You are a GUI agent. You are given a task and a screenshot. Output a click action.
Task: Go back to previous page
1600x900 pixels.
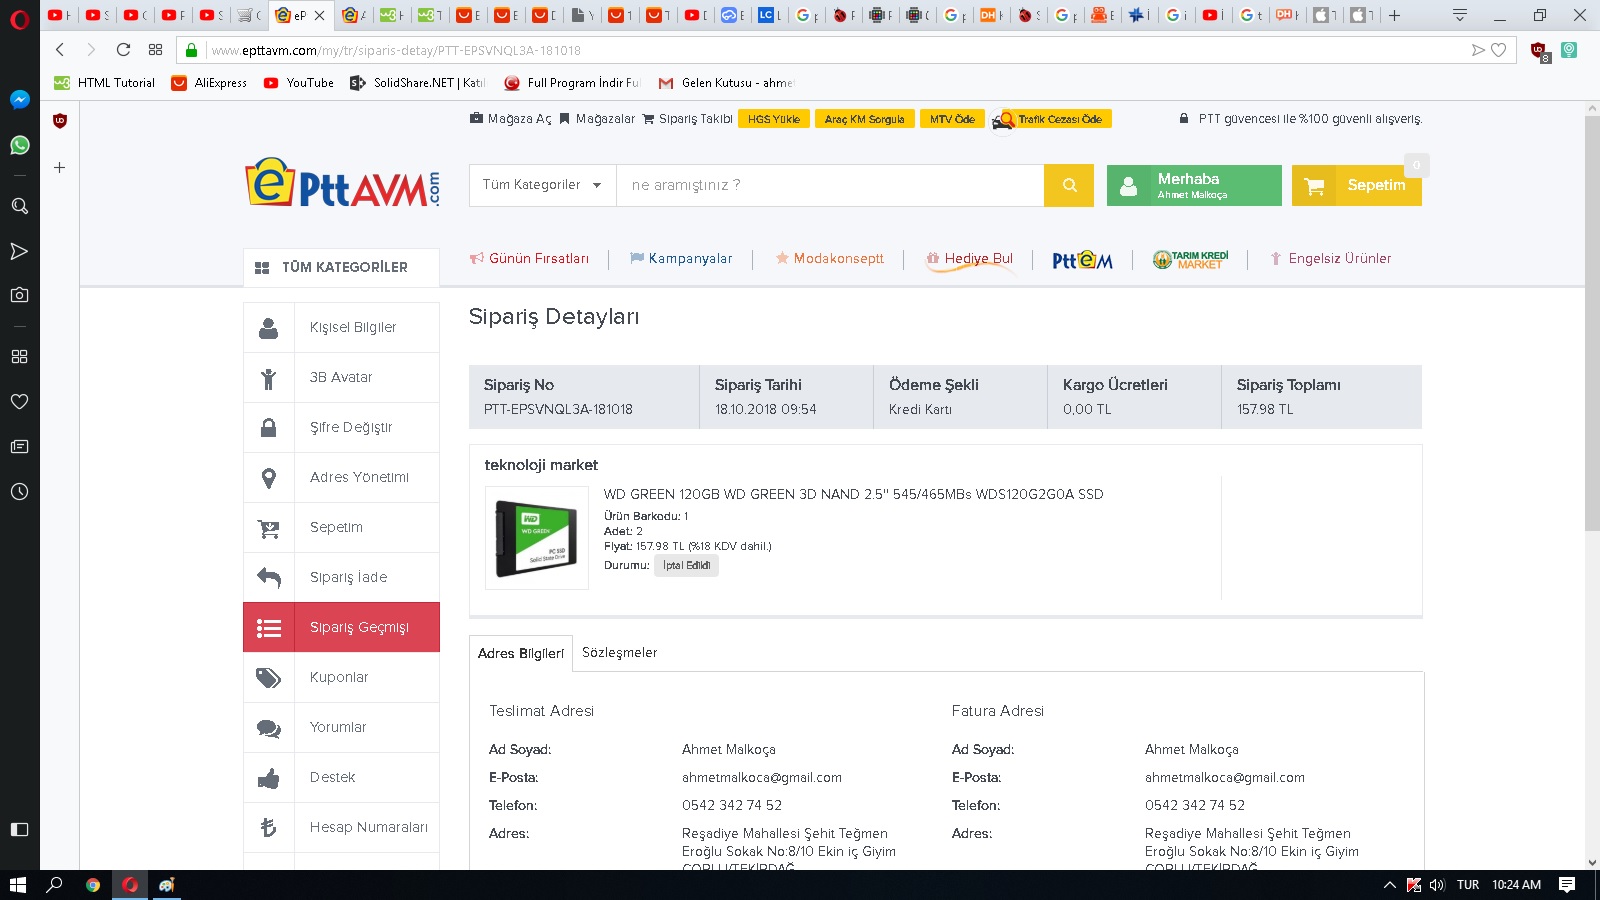tap(60, 49)
